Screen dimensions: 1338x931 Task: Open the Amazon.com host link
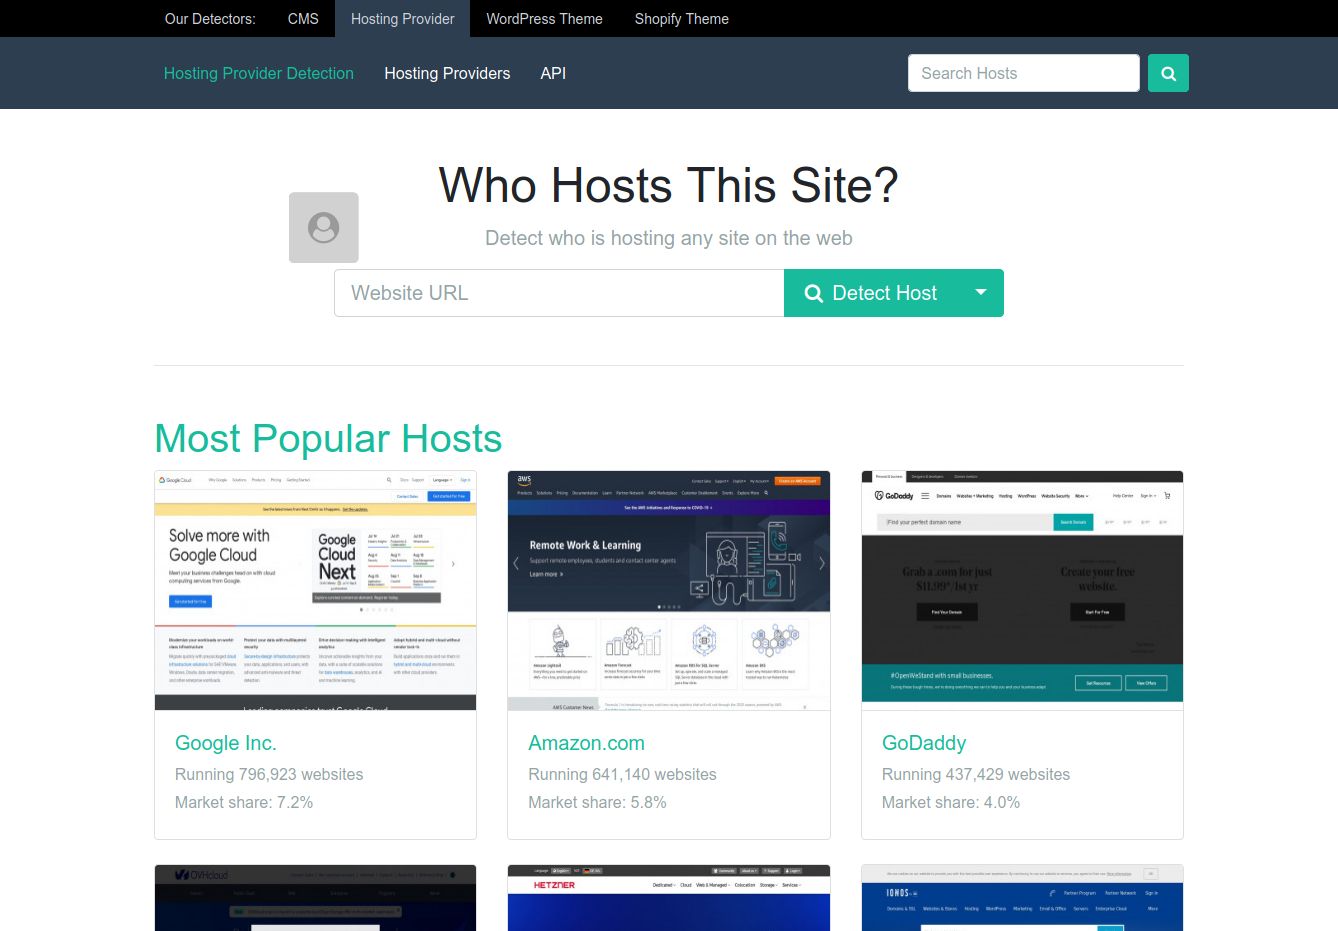click(x=587, y=743)
